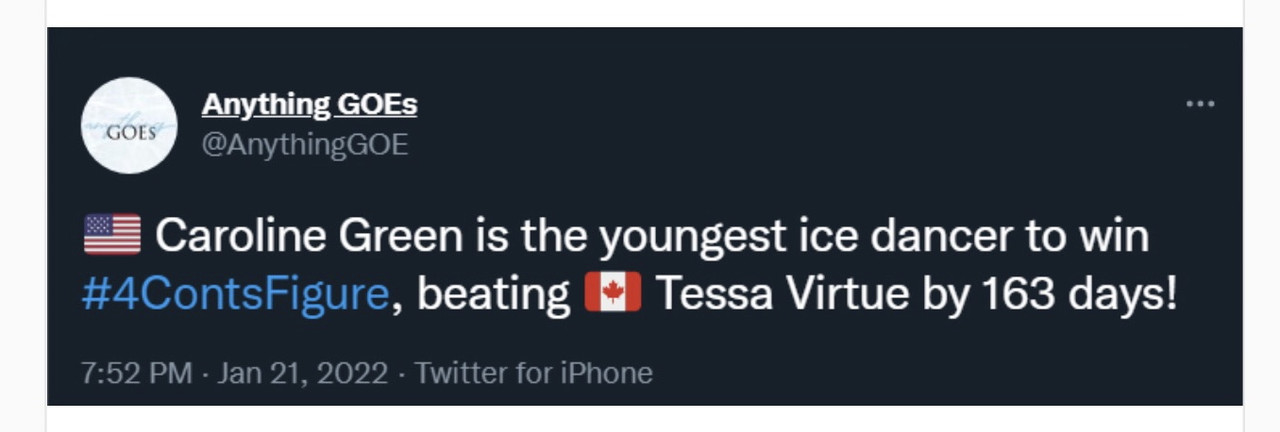Click the 7:52 PM timestamp
Screen dimensions: 1280x432
pyautogui.click(x=136, y=373)
